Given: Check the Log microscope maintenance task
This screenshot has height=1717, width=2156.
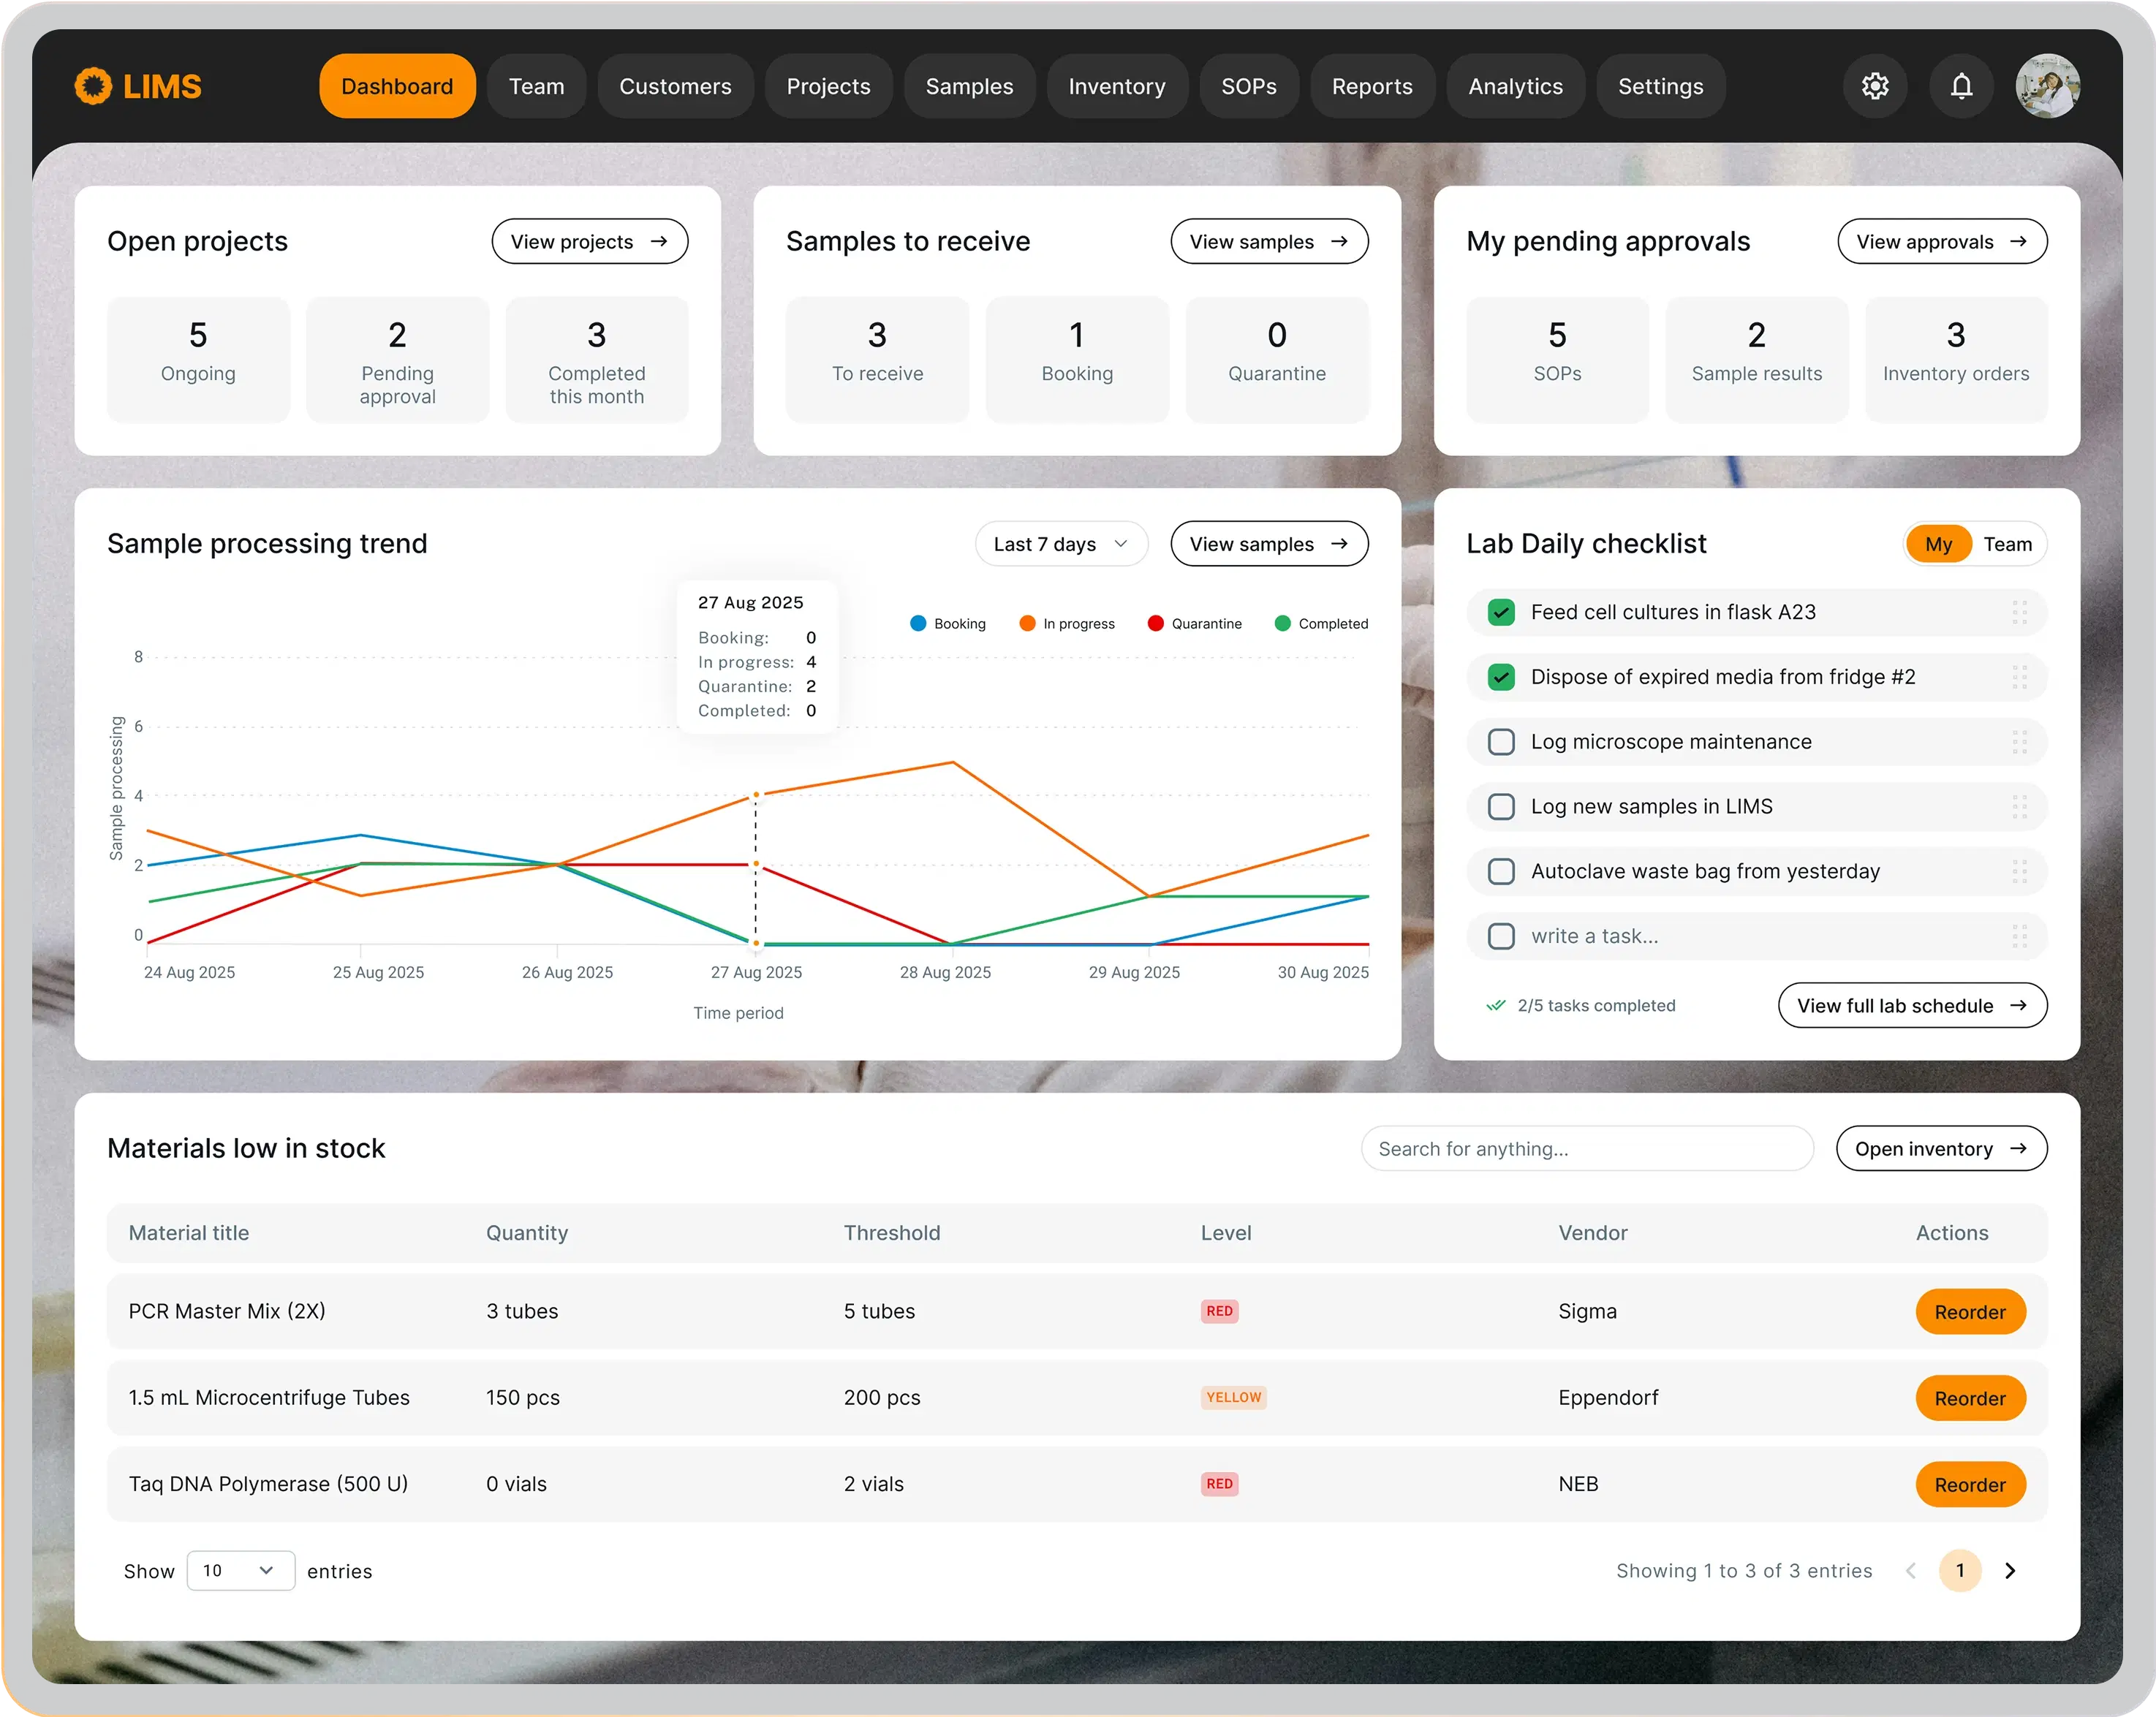Looking at the screenshot, I should (1500, 741).
